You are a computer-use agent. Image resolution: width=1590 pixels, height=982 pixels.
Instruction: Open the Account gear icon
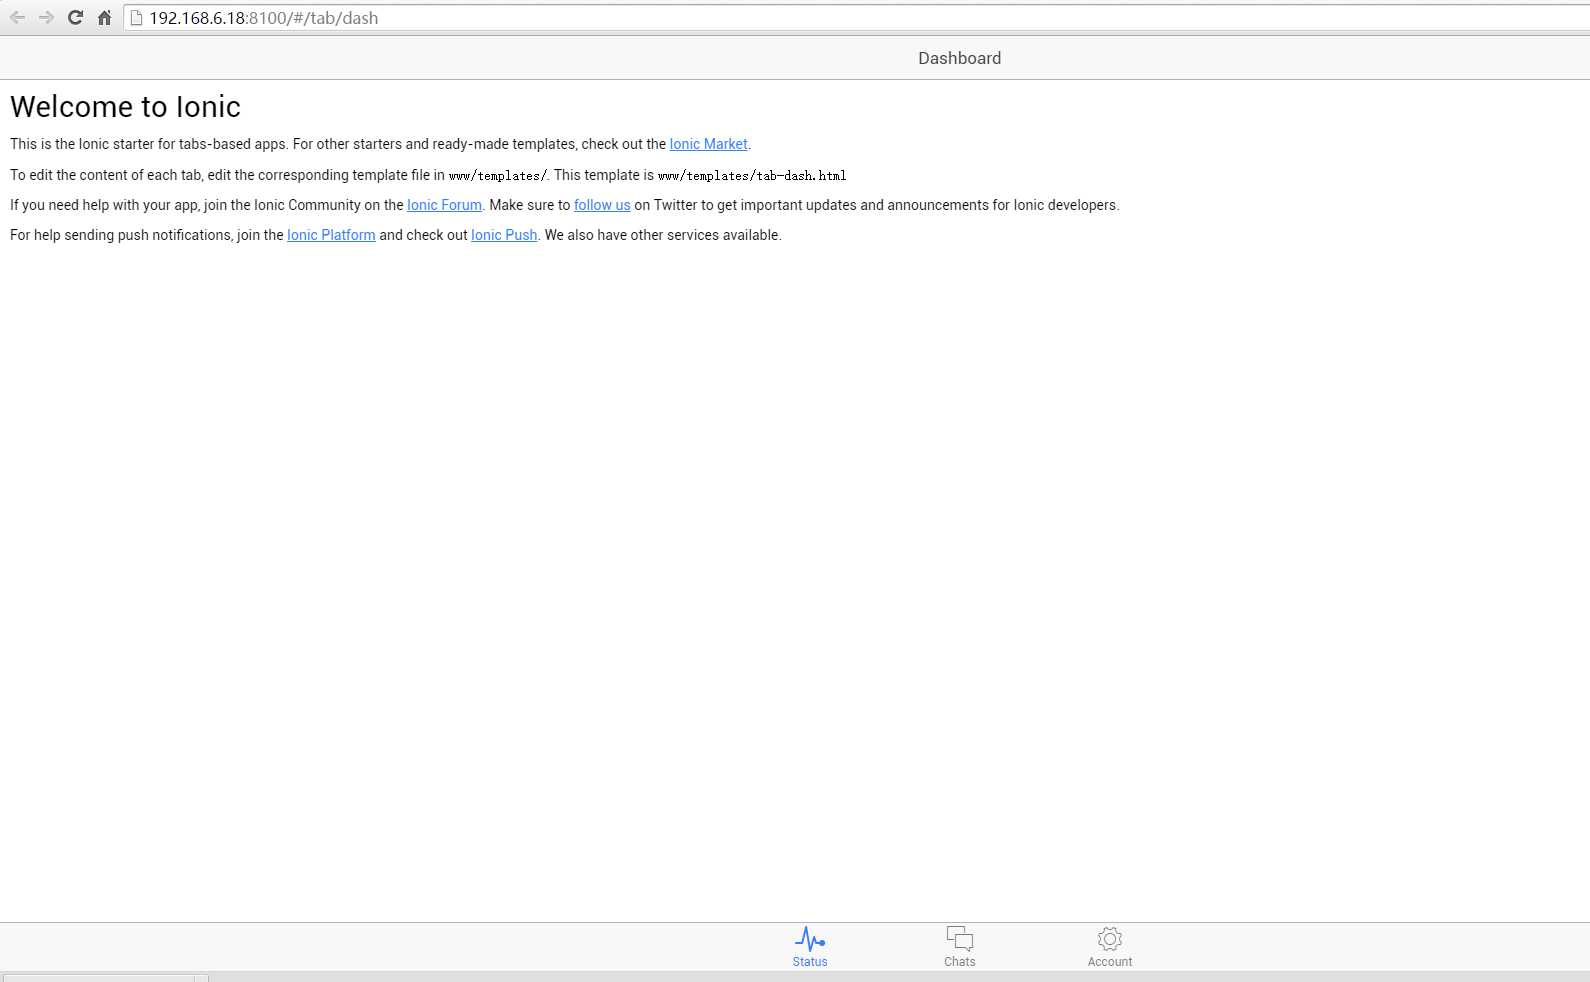click(1110, 939)
